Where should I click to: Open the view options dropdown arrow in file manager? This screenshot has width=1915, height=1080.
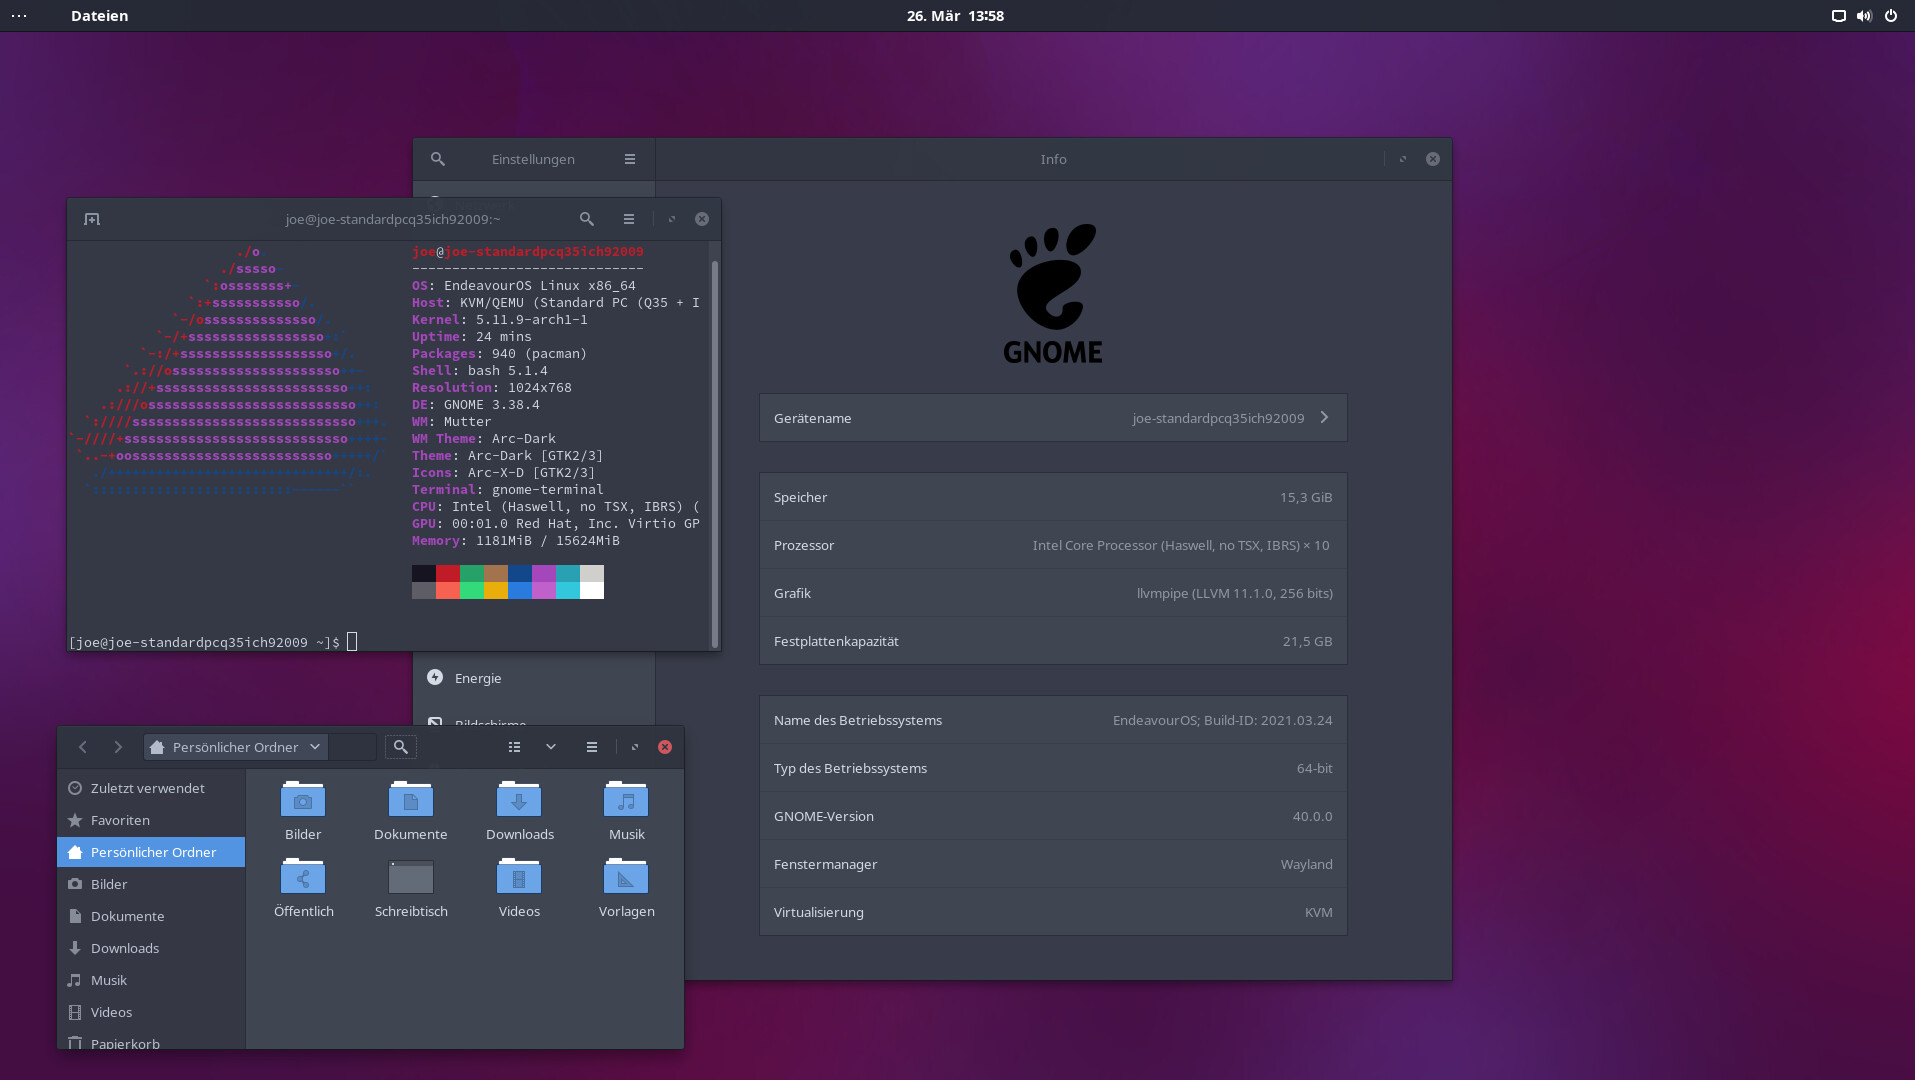point(551,747)
